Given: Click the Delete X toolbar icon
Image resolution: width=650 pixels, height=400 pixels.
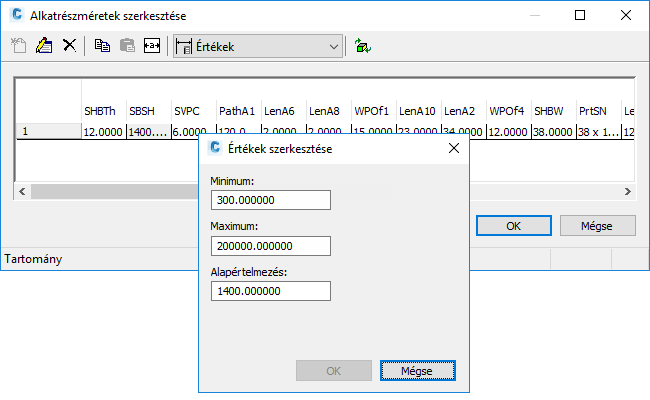Looking at the screenshot, I should [x=69, y=45].
